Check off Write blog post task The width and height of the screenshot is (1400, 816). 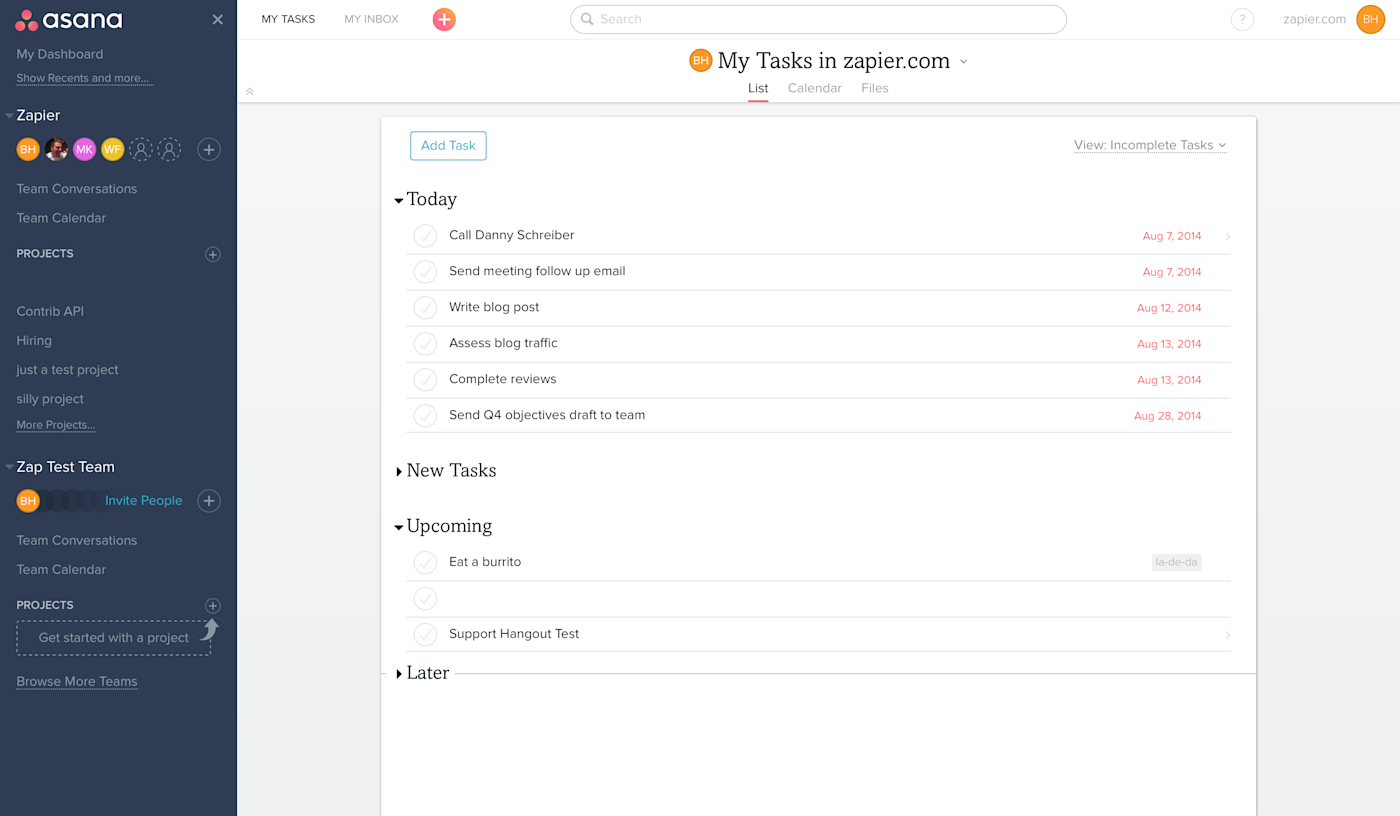(x=425, y=308)
